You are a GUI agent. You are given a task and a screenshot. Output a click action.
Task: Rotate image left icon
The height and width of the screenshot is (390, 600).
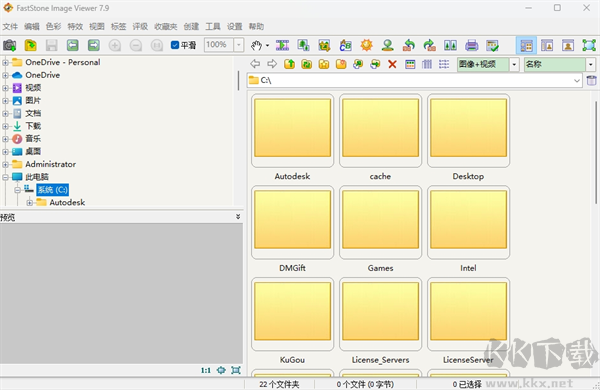[x=409, y=45]
